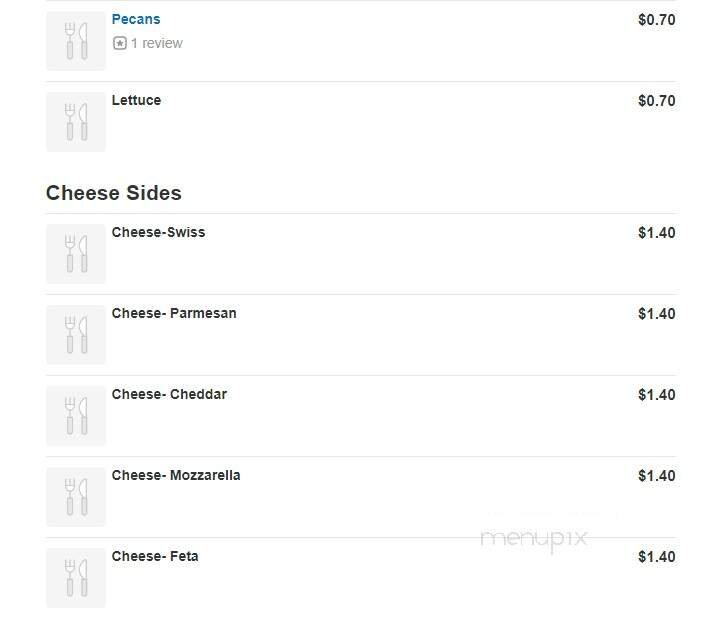Click the Cheese Sides section heading
The height and width of the screenshot is (621, 713).
tap(114, 193)
